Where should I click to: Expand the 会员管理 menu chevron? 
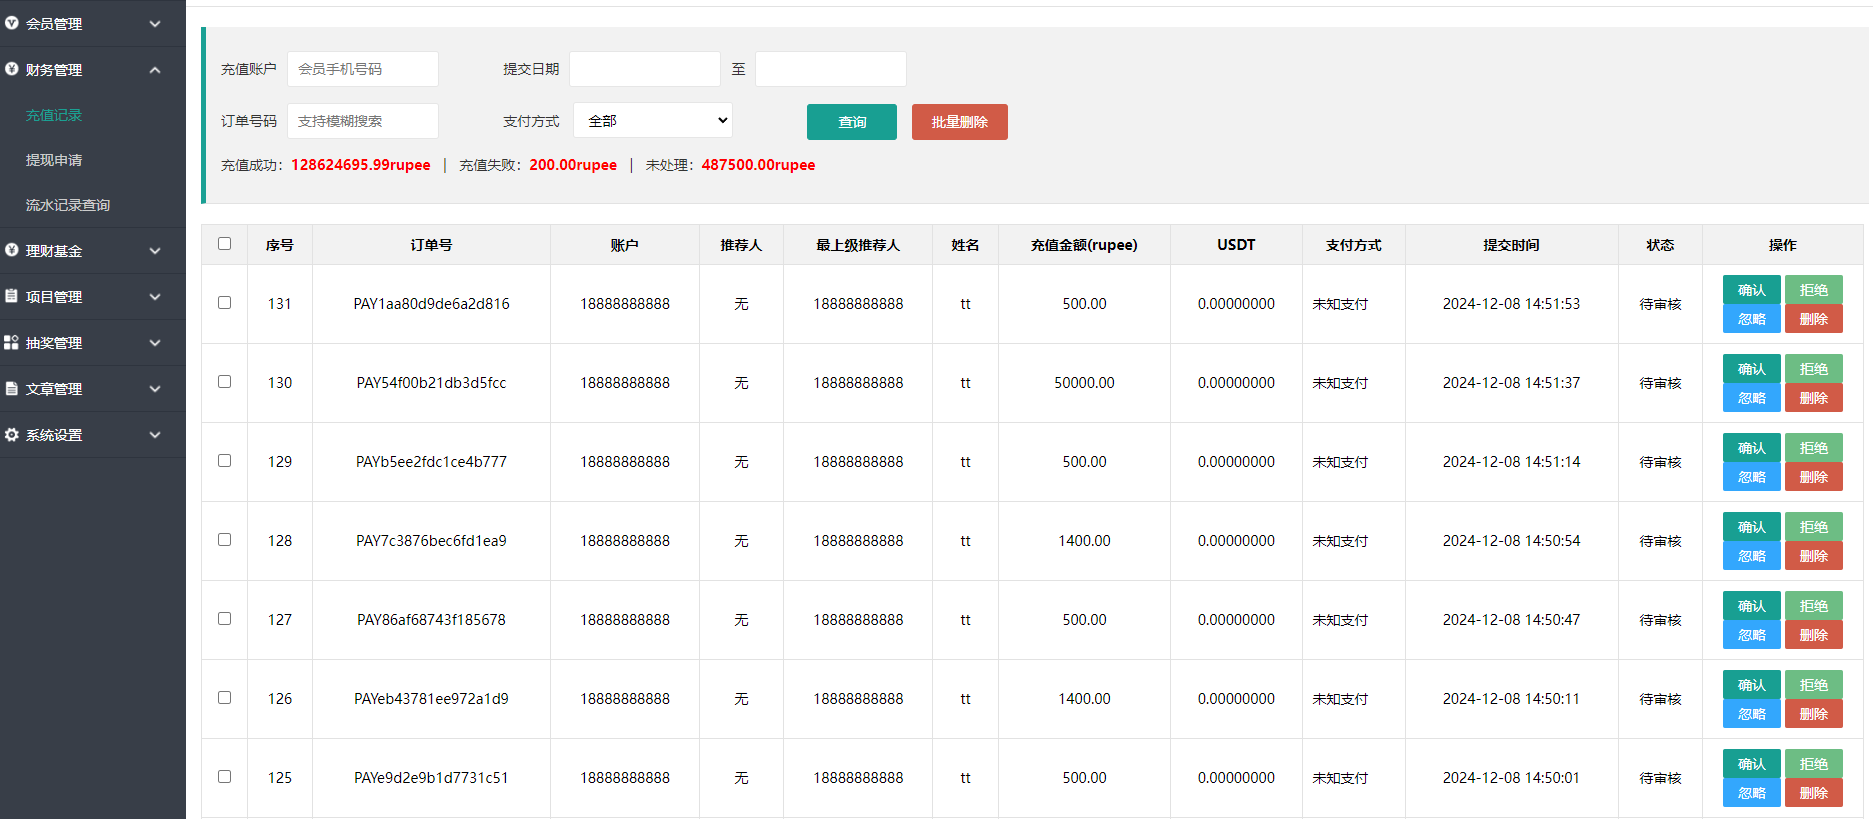click(155, 24)
